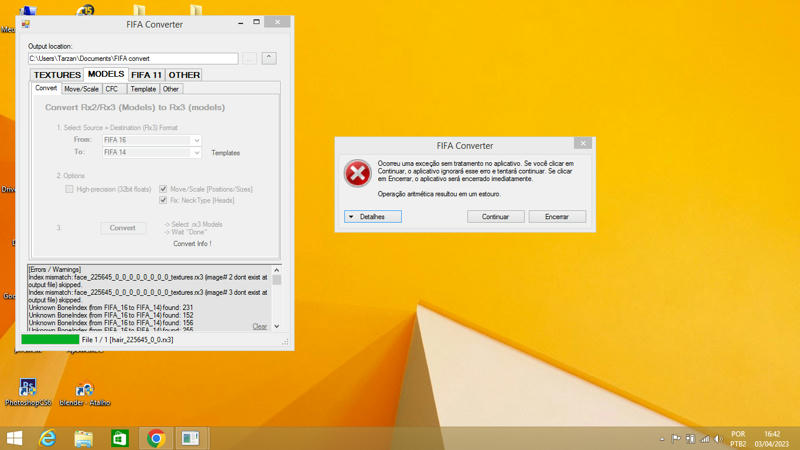800x450 pixels.
Task: Click the [Errors / Warnings] log header
Action: click(55, 269)
